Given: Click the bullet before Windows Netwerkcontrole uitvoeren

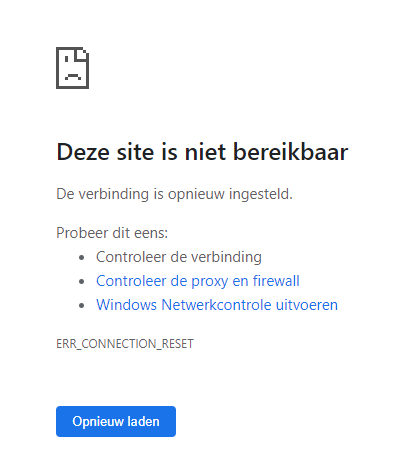Looking at the screenshot, I should coord(82,305).
